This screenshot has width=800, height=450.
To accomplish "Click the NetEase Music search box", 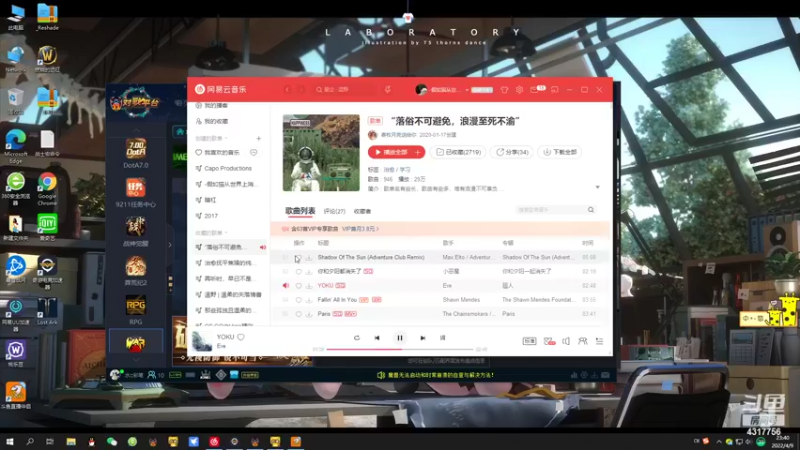I will pyautogui.click(x=346, y=89).
